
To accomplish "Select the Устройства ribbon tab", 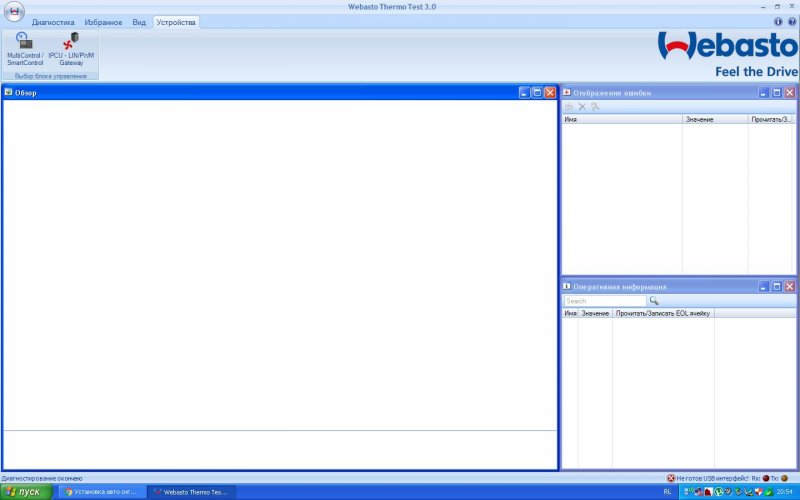I will pyautogui.click(x=176, y=22).
